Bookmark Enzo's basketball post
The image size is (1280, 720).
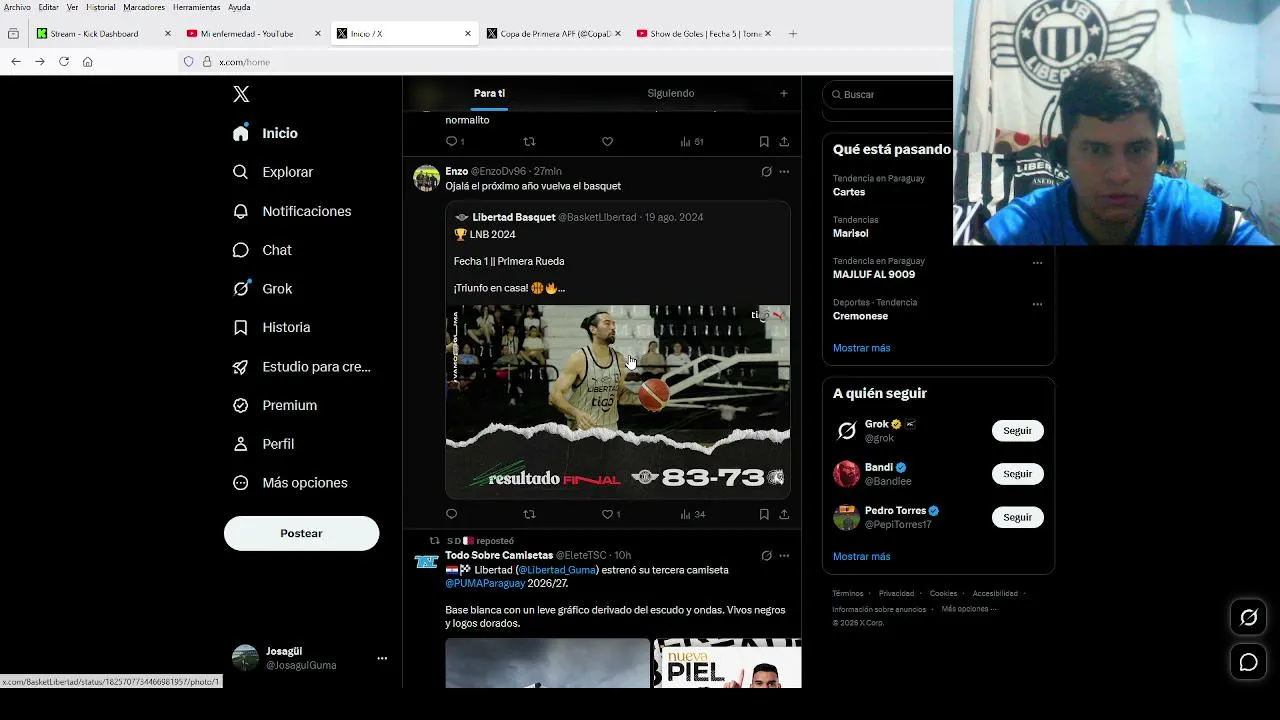764,514
